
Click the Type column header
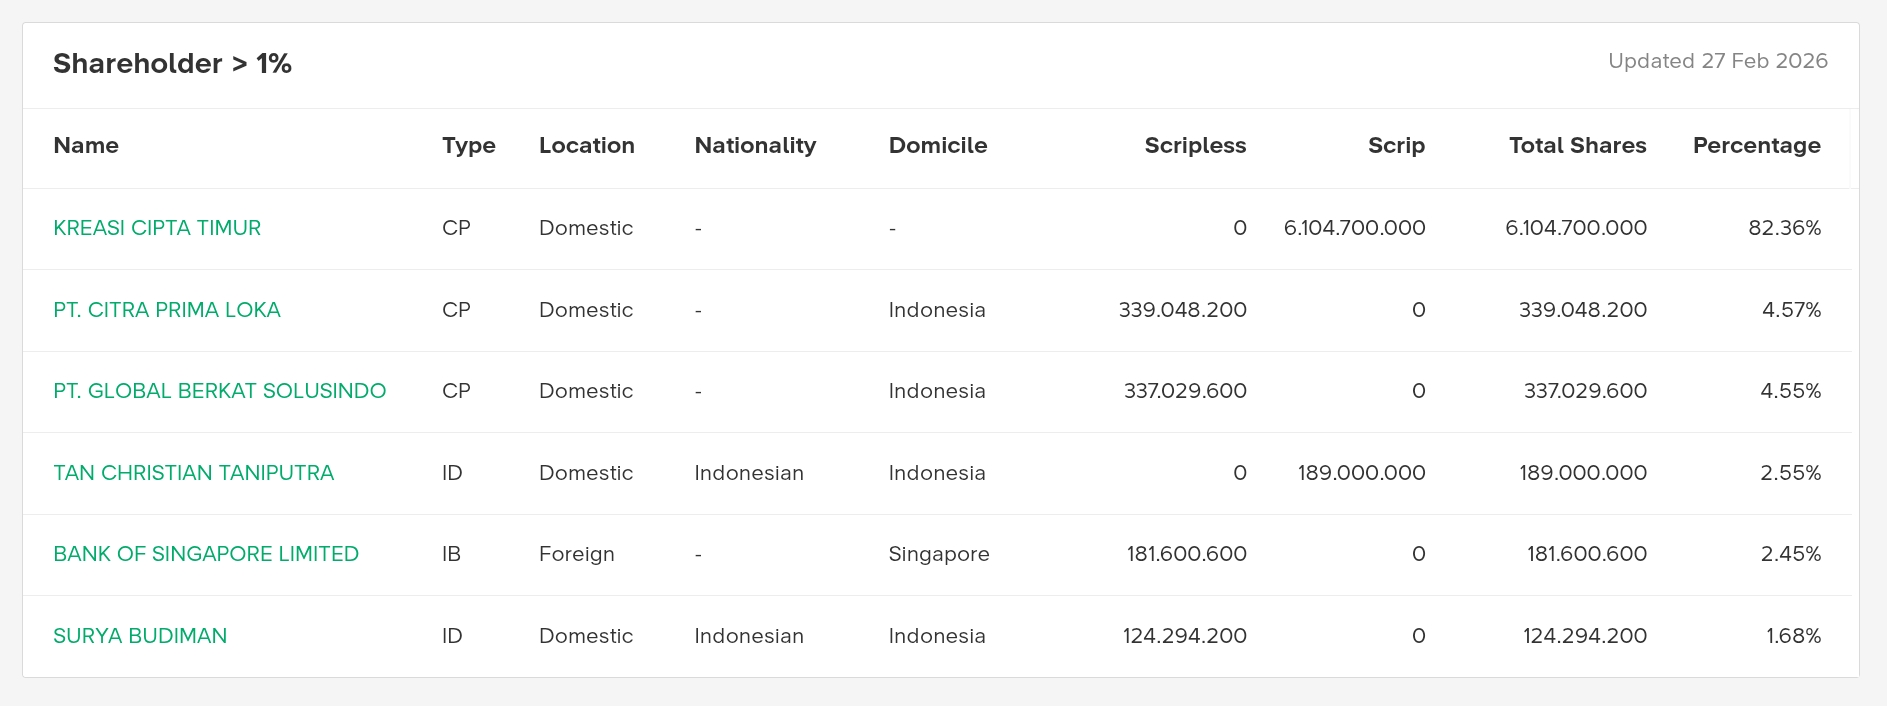469,146
